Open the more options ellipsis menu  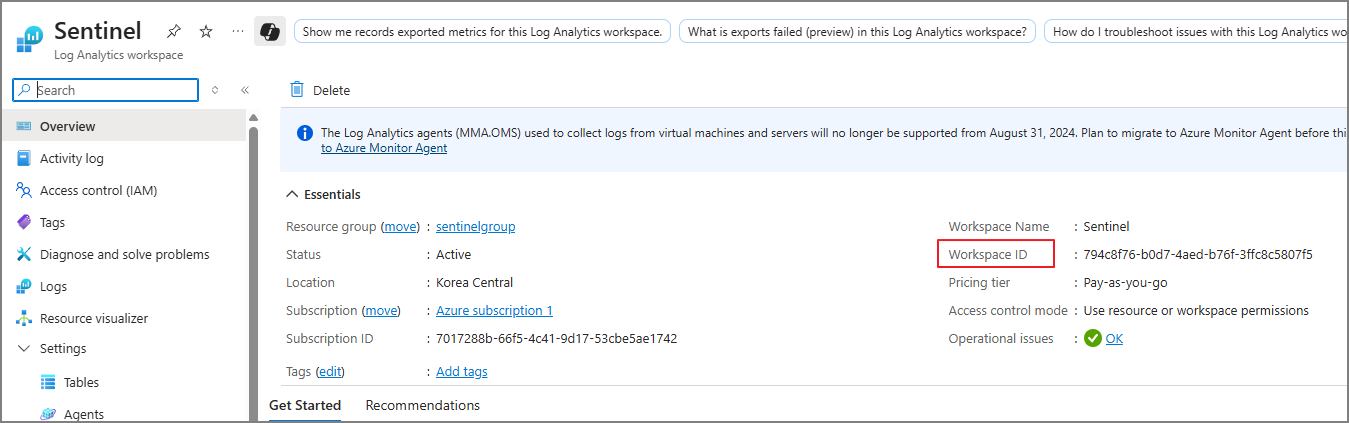[x=237, y=31]
